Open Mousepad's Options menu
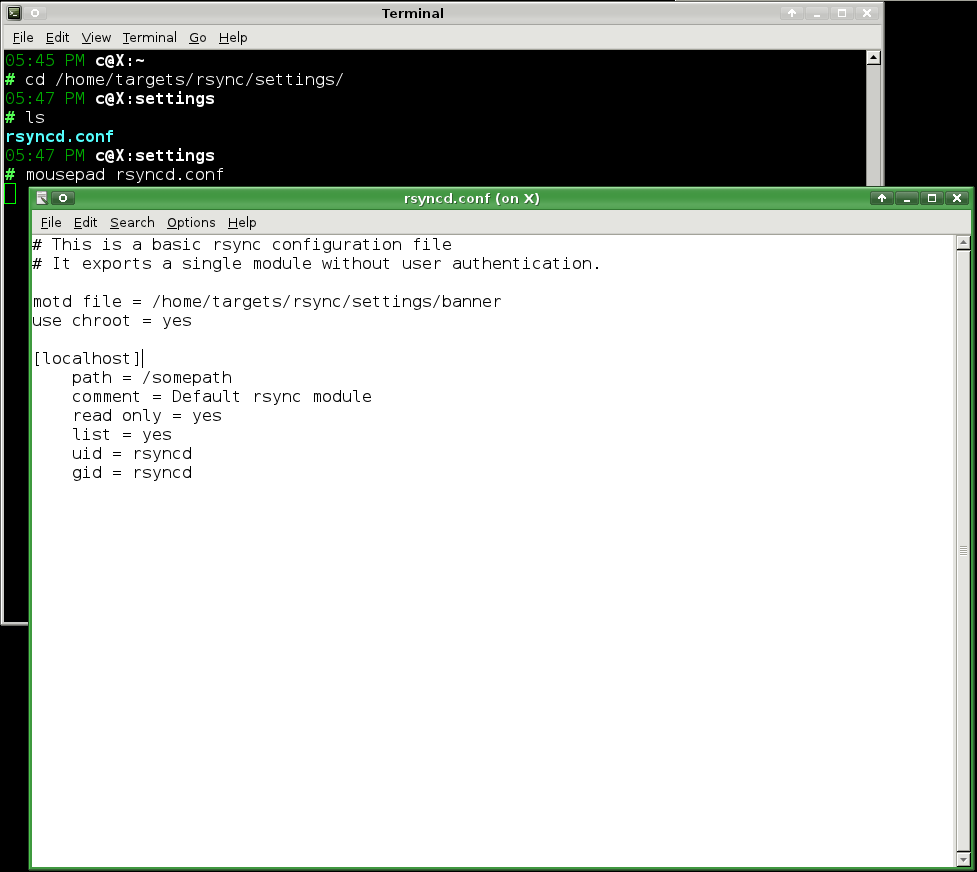This screenshot has width=977, height=872. tap(191, 223)
